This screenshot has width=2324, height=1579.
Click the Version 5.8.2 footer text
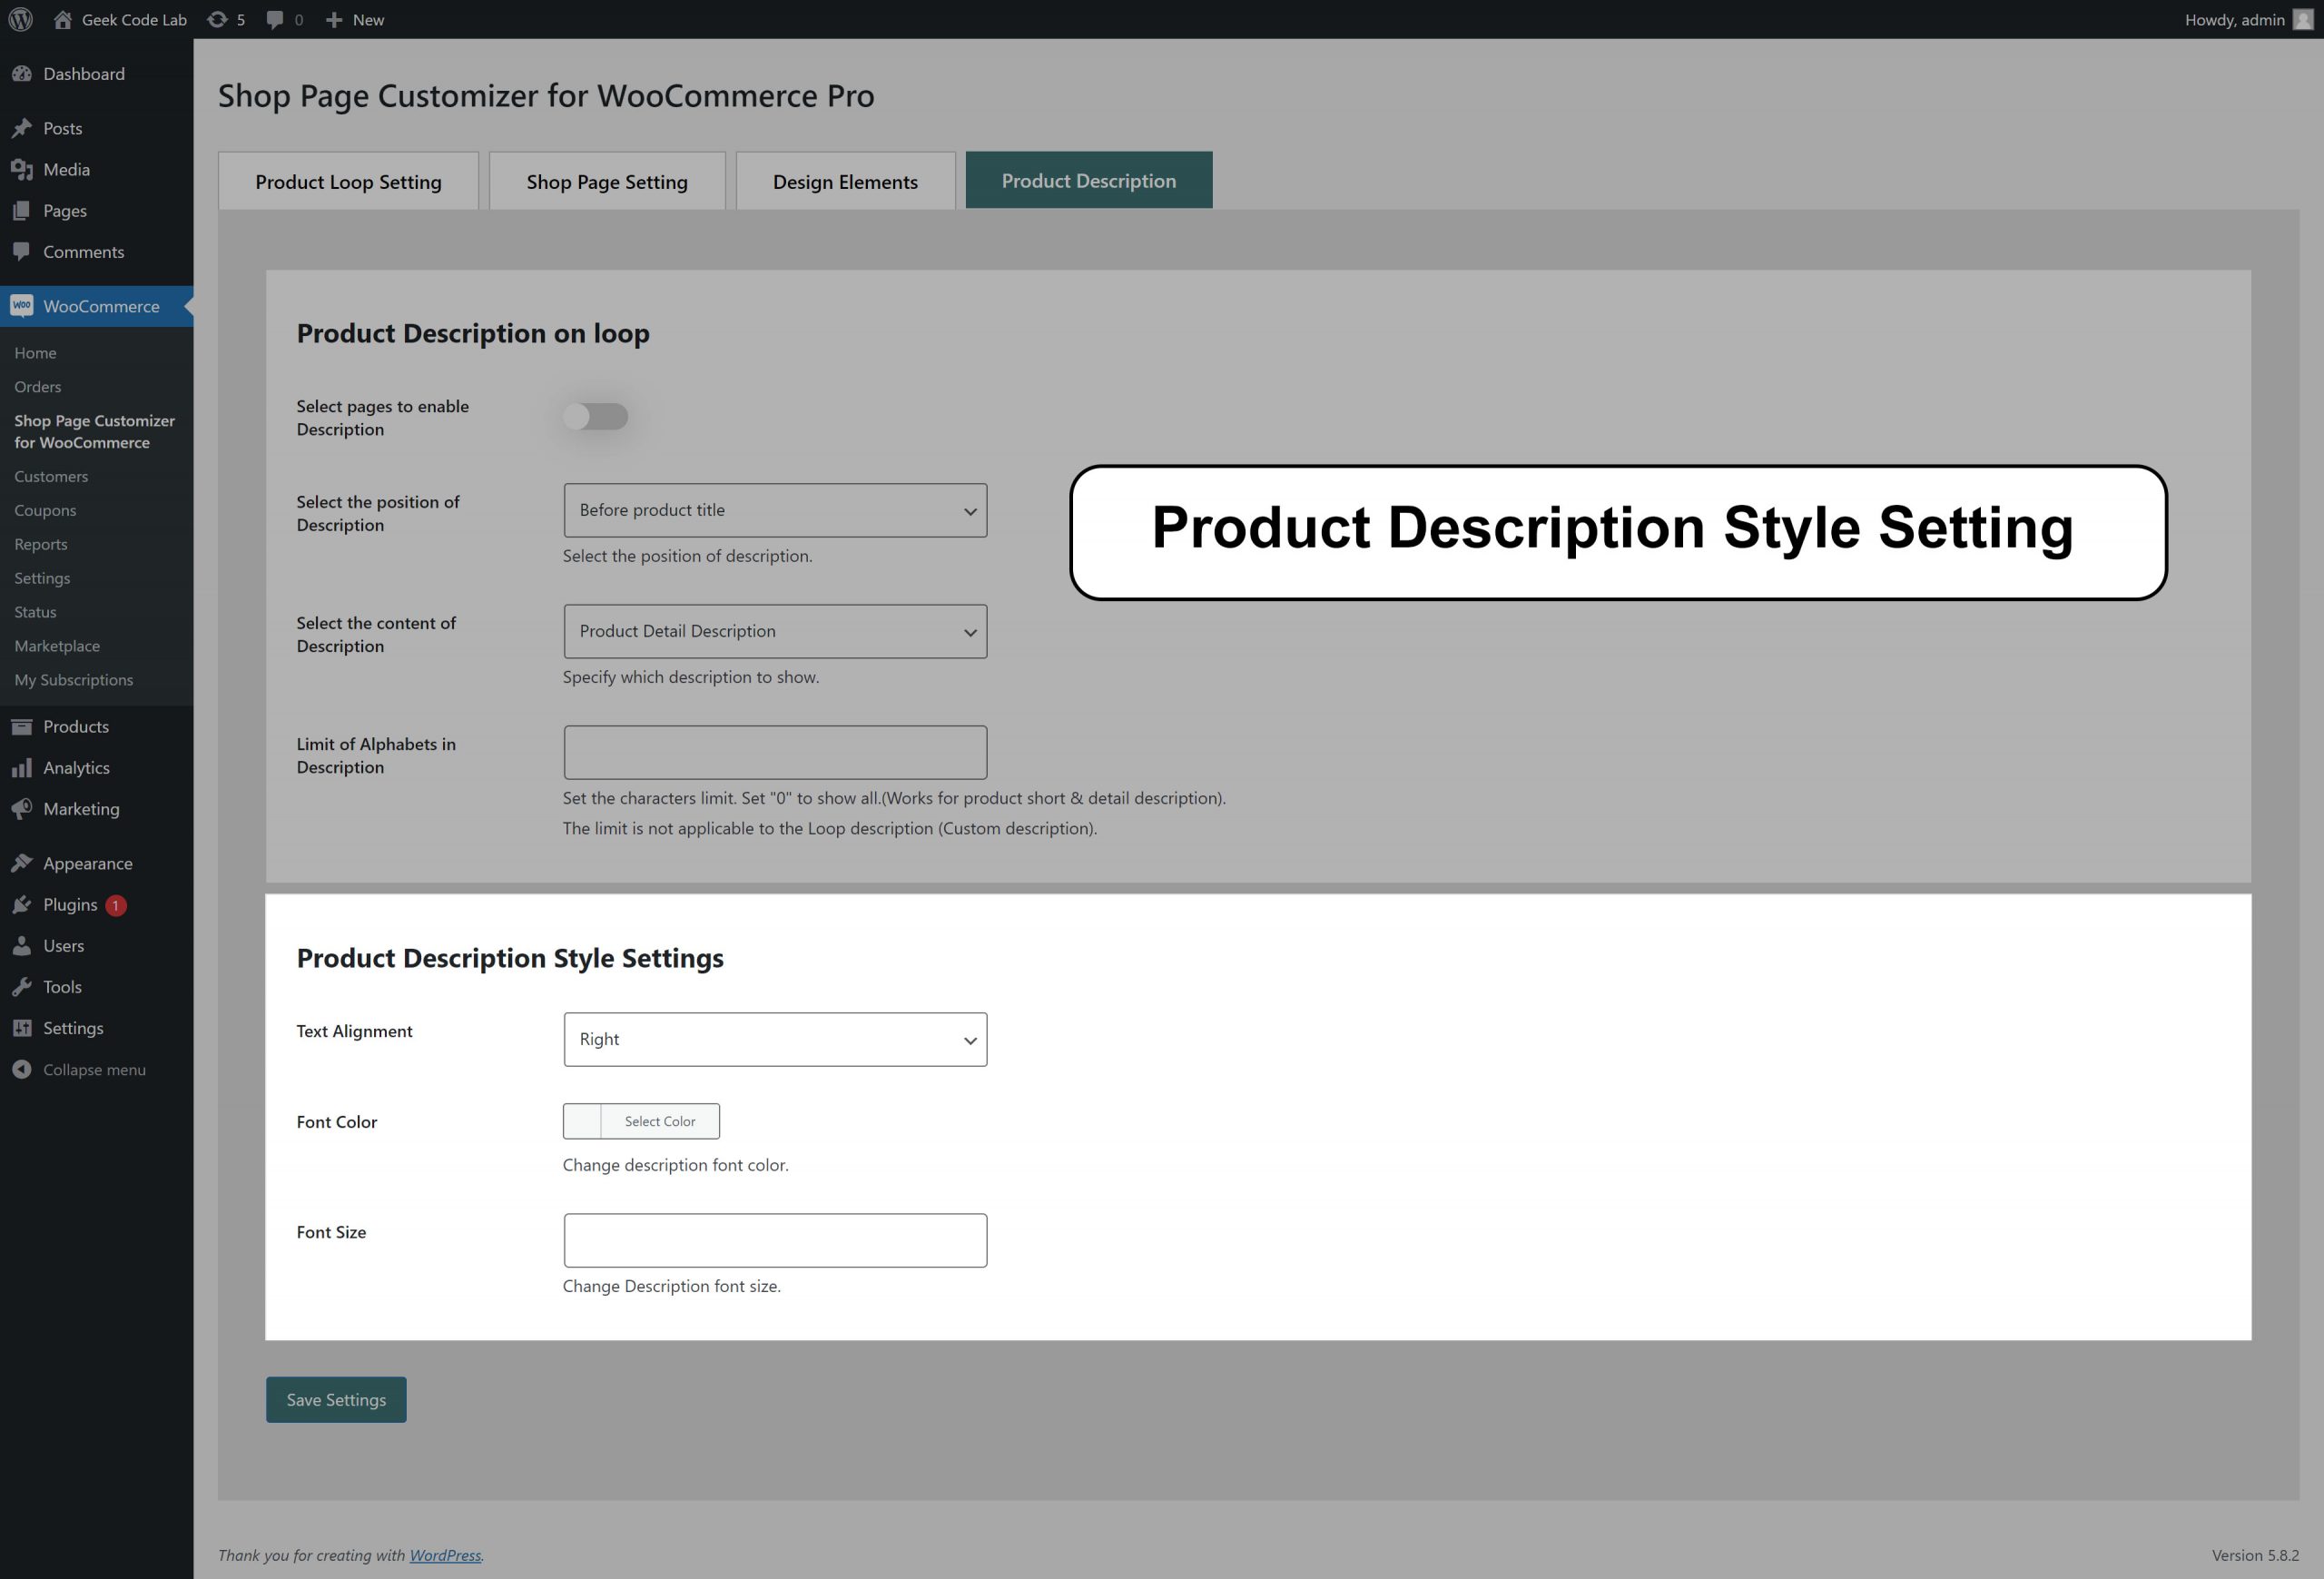point(2255,1555)
